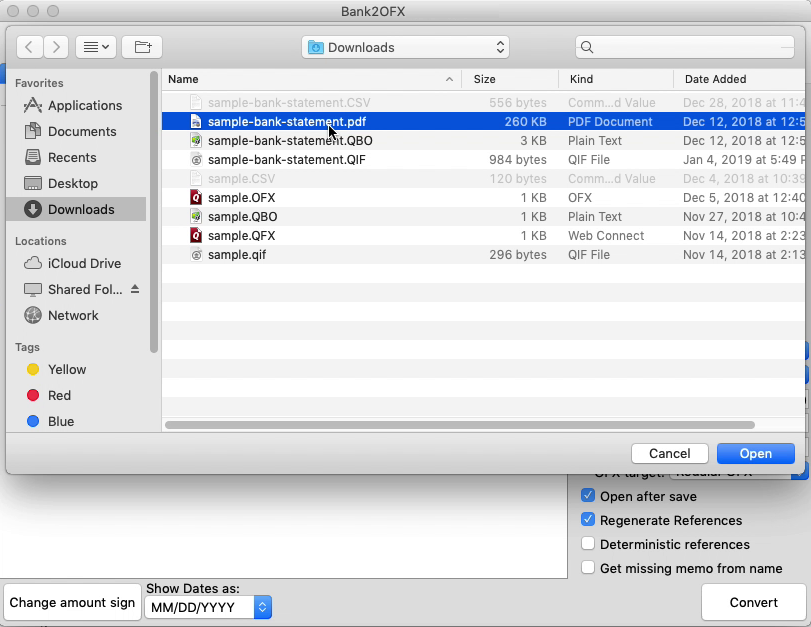Click the iCloud Drive cloud icon

point(33,263)
